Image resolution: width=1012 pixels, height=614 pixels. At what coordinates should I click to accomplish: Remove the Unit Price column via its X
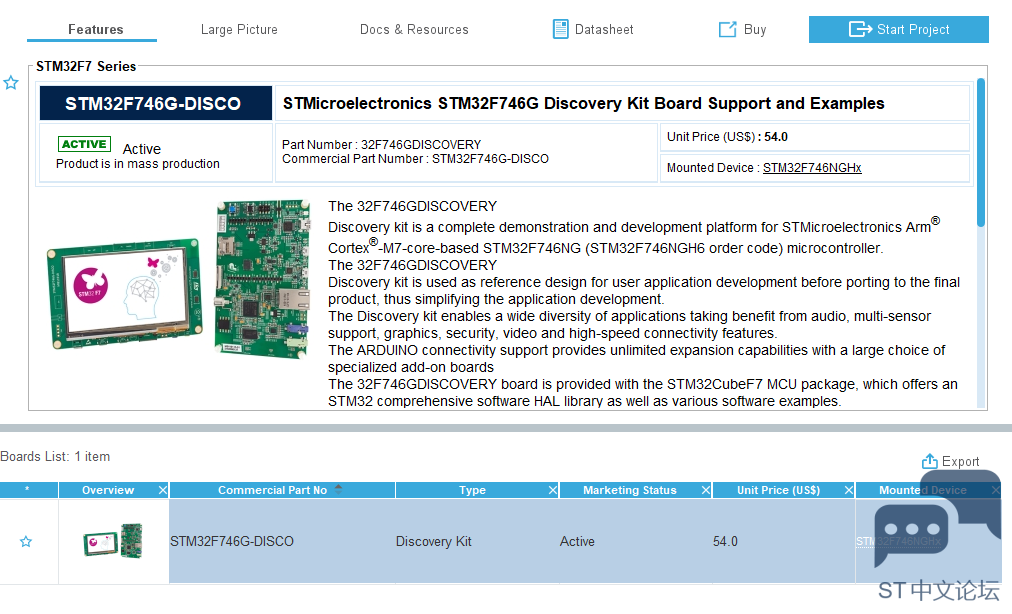[x=849, y=491]
